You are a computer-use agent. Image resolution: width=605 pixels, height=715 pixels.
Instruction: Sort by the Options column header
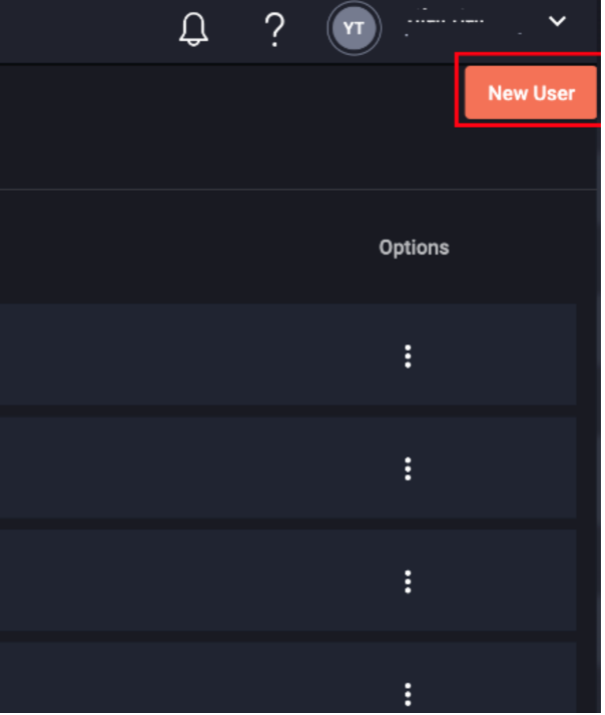point(415,248)
